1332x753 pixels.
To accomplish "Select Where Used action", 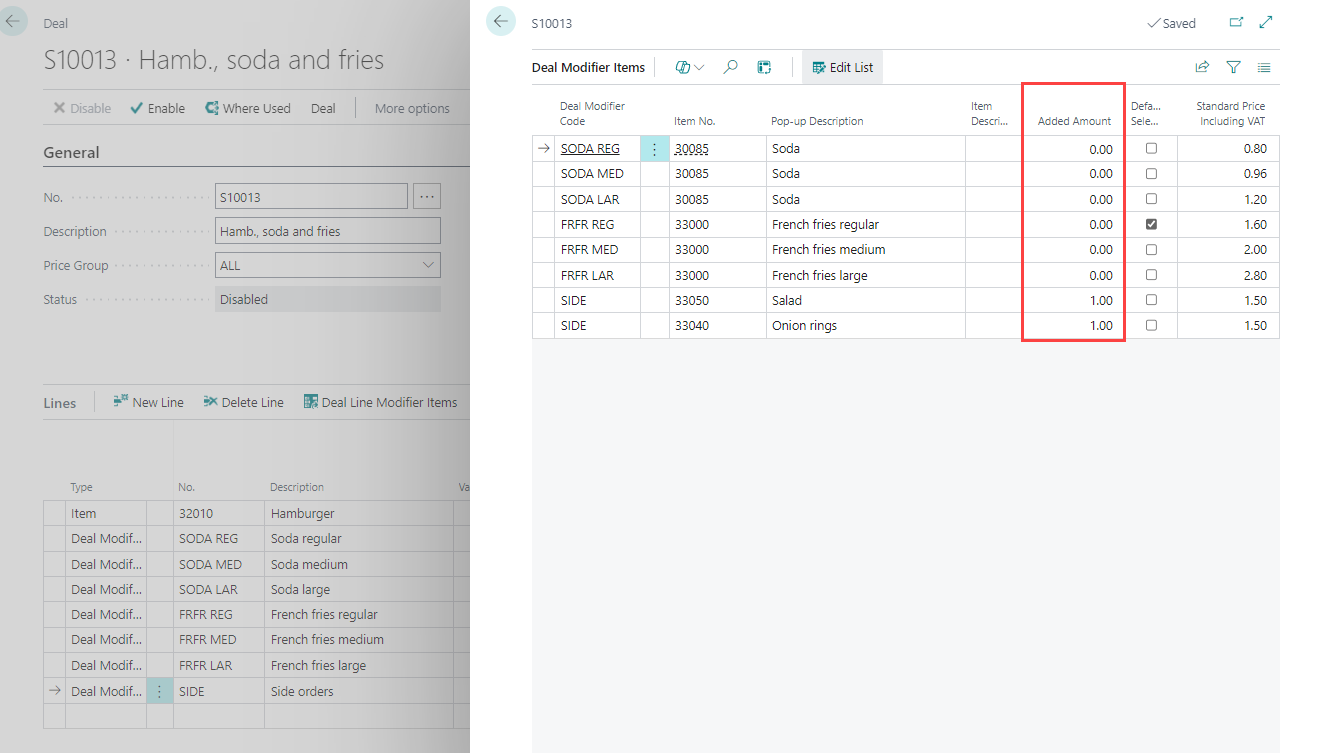I will pyautogui.click(x=248, y=108).
